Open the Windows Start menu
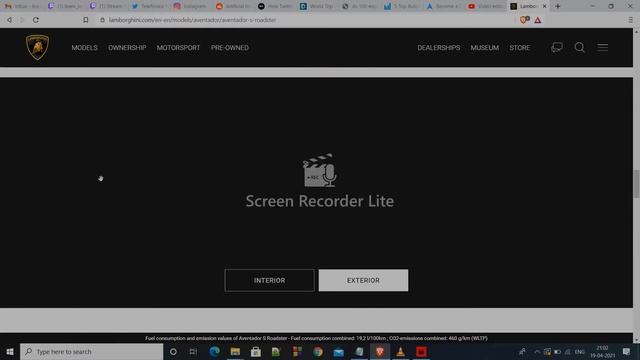640x360 pixels. pos(10,351)
